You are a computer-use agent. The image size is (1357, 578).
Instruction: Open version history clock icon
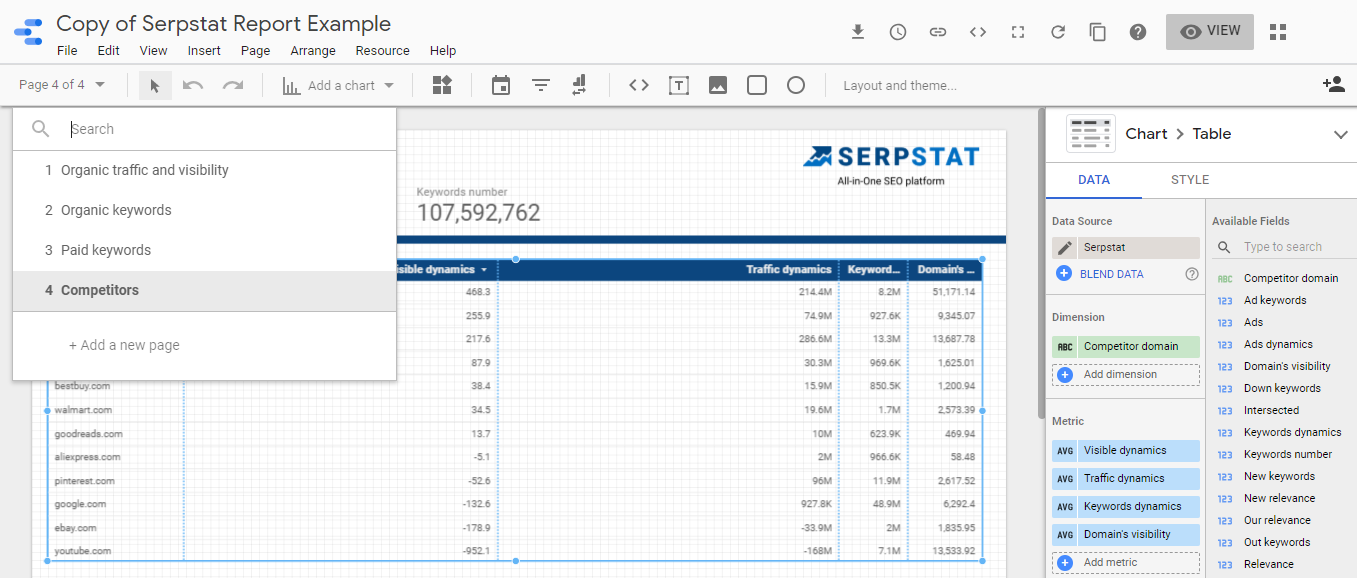tap(898, 32)
